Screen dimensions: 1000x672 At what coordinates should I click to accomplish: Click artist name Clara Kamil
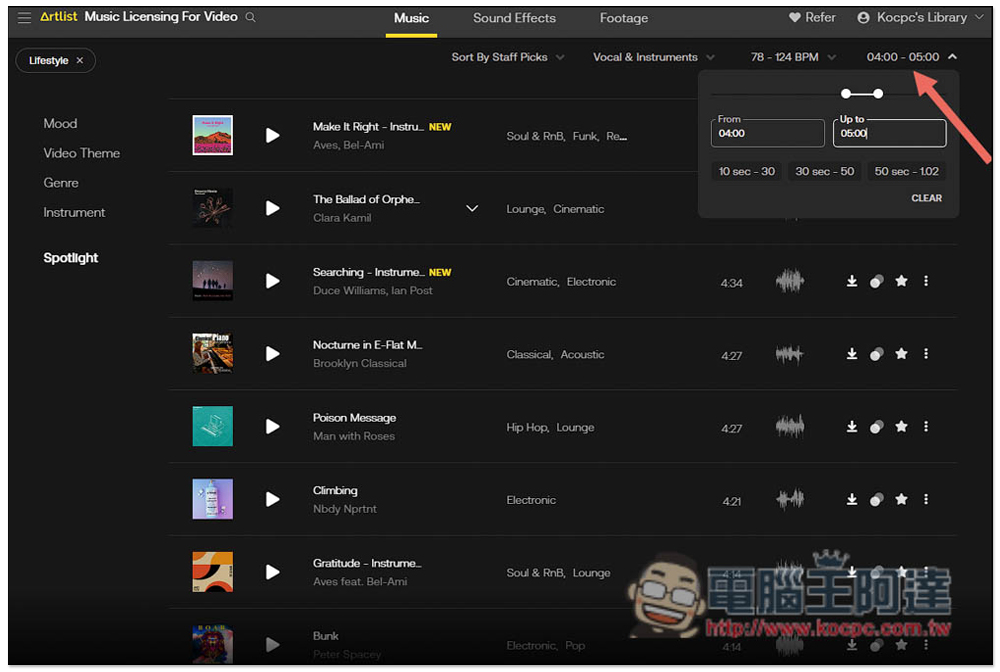coord(342,217)
